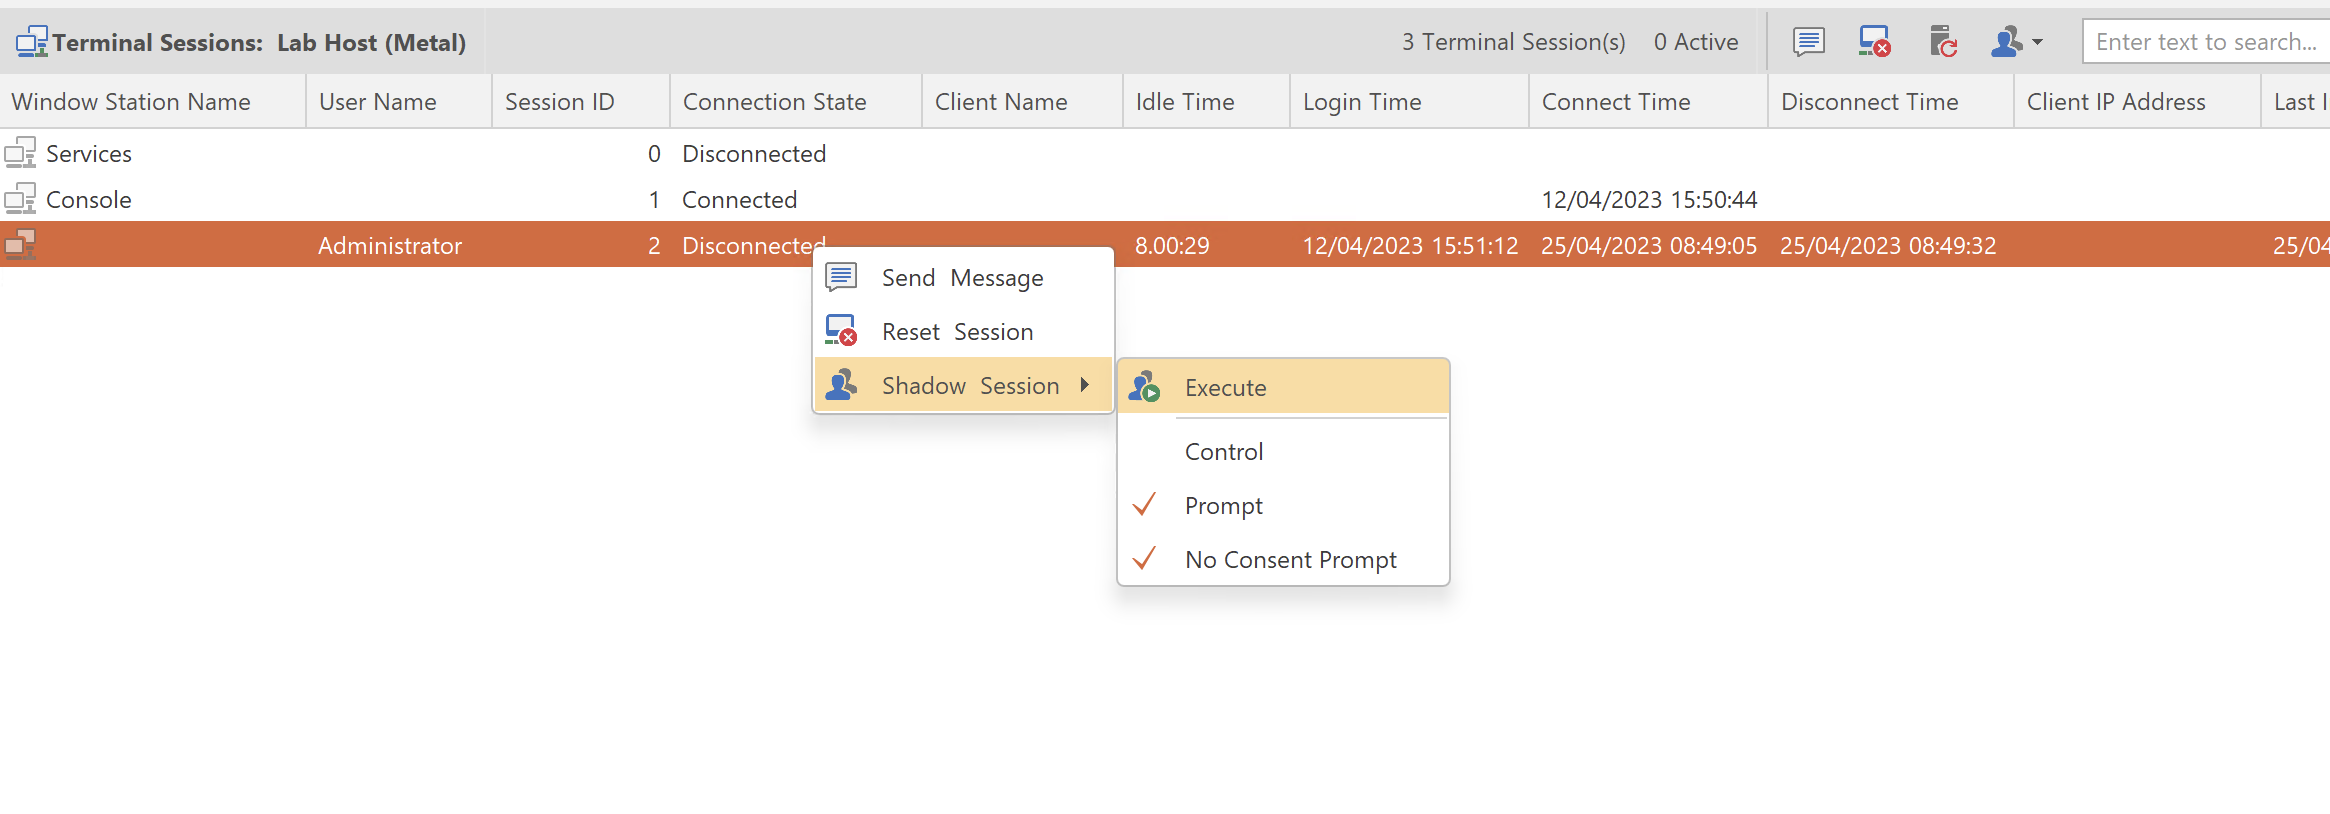The image size is (2330, 814).
Task: Click the Shadow Session toolbar icon
Action: click(2006, 42)
